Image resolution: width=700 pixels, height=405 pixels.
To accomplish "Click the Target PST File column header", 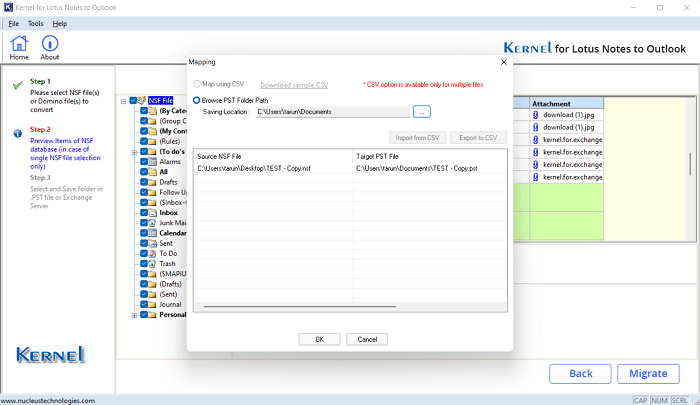I will coord(430,156).
